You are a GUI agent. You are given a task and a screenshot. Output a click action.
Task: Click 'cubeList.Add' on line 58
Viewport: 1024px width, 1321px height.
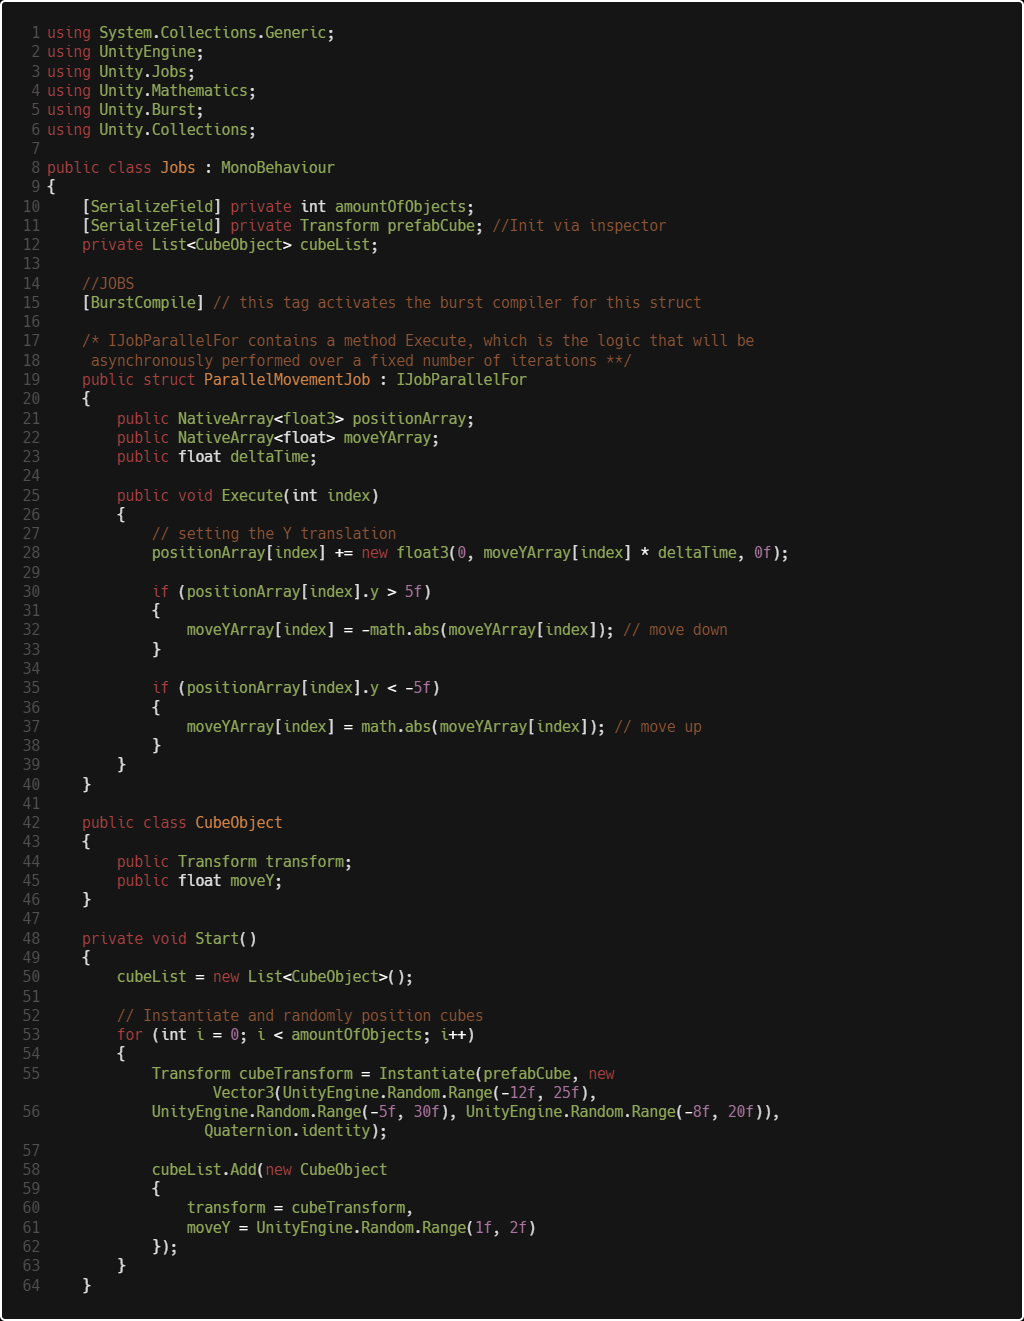204,1170
